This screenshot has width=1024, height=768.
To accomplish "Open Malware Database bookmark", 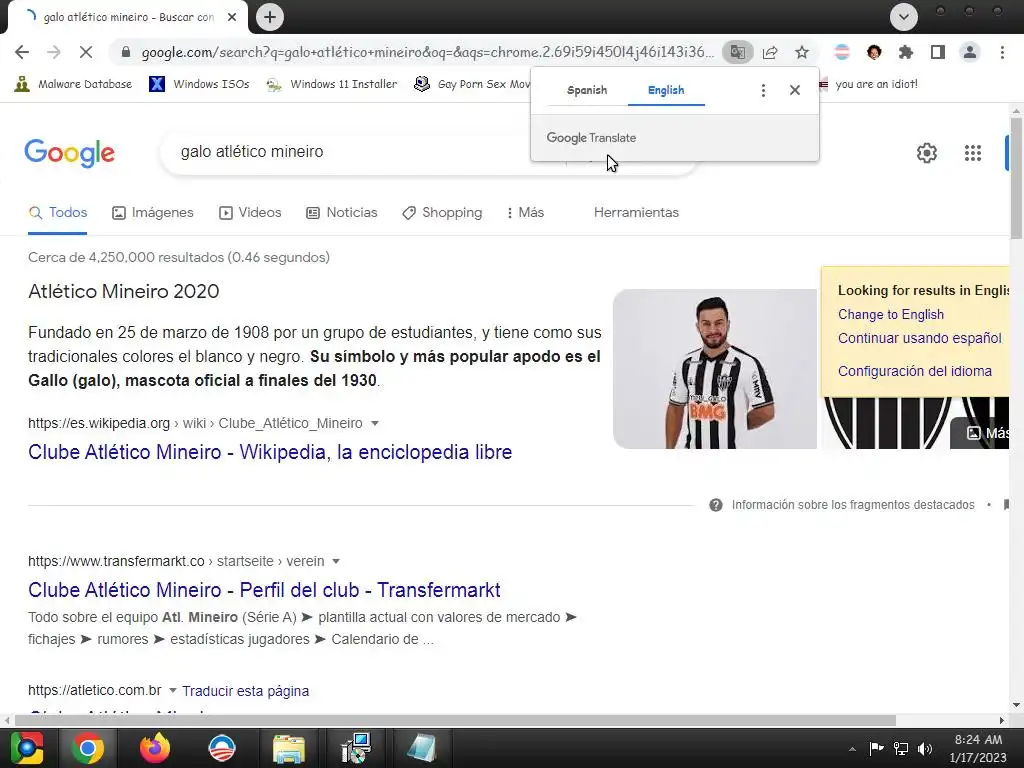I will (x=72, y=84).
